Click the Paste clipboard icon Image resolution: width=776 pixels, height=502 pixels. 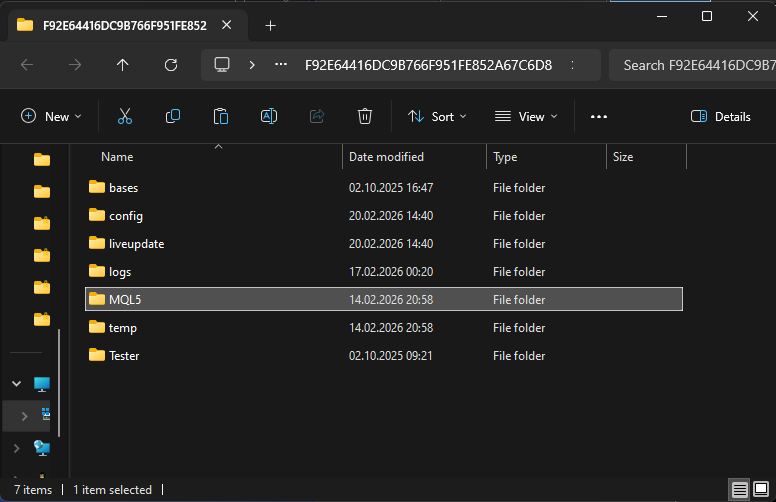221,116
